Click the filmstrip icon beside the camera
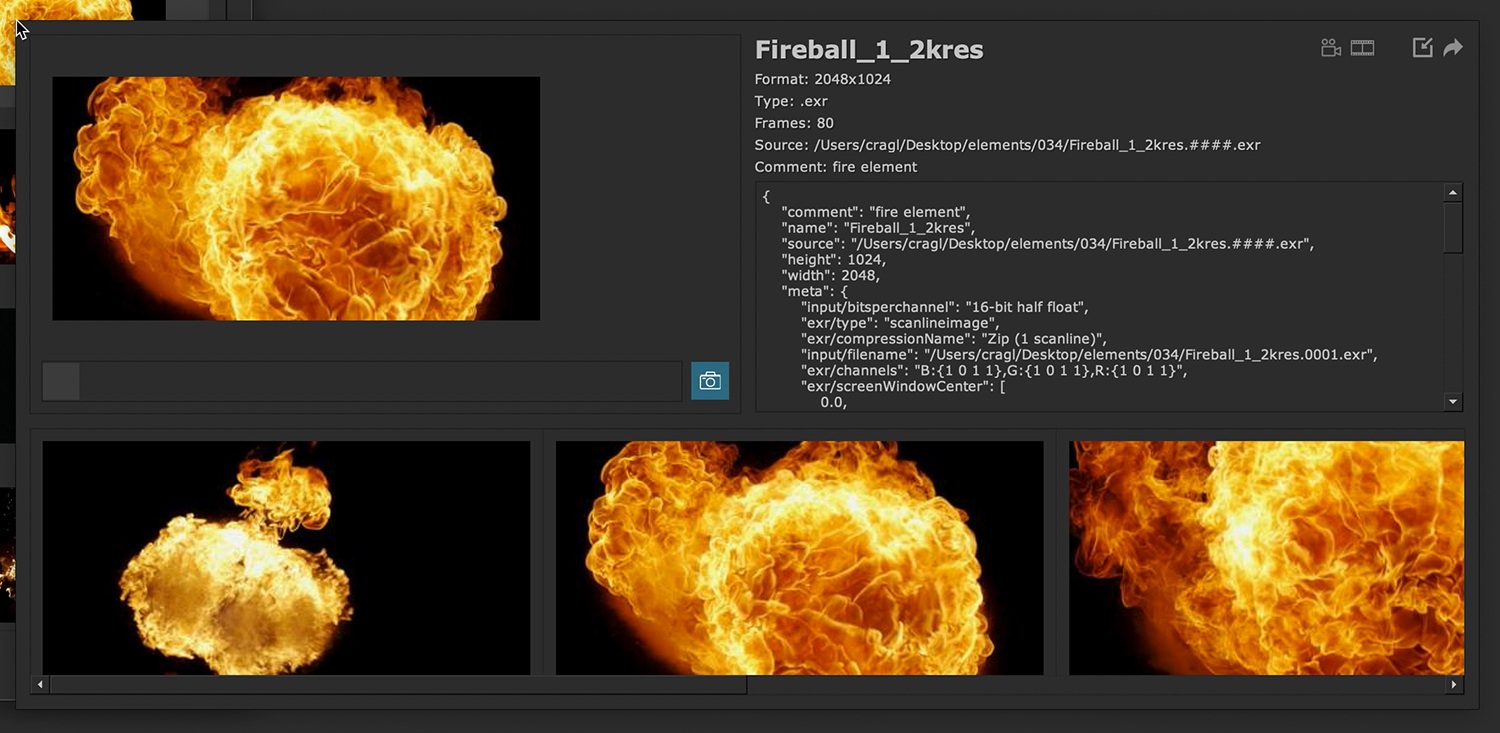 (x=1362, y=48)
